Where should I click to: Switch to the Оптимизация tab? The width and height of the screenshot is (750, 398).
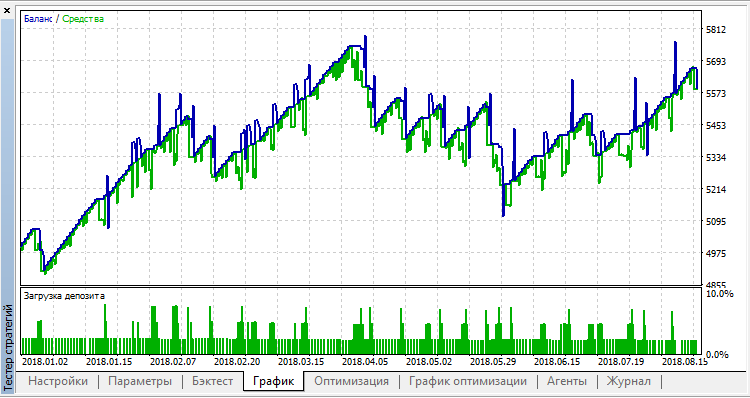pos(352,381)
